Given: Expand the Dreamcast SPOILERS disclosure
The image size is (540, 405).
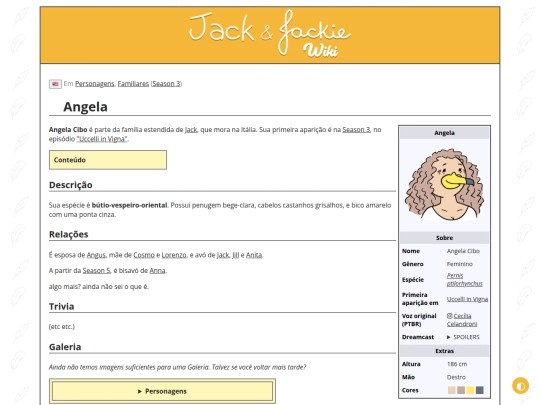Looking at the screenshot, I should tap(463, 337).
